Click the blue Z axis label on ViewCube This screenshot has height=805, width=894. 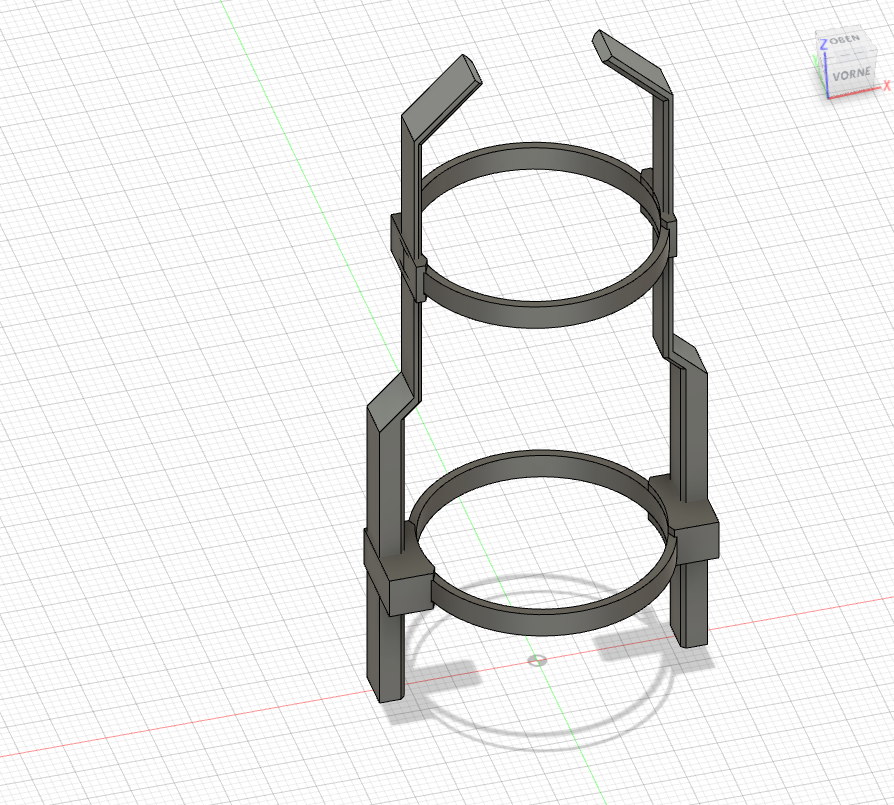(823, 43)
